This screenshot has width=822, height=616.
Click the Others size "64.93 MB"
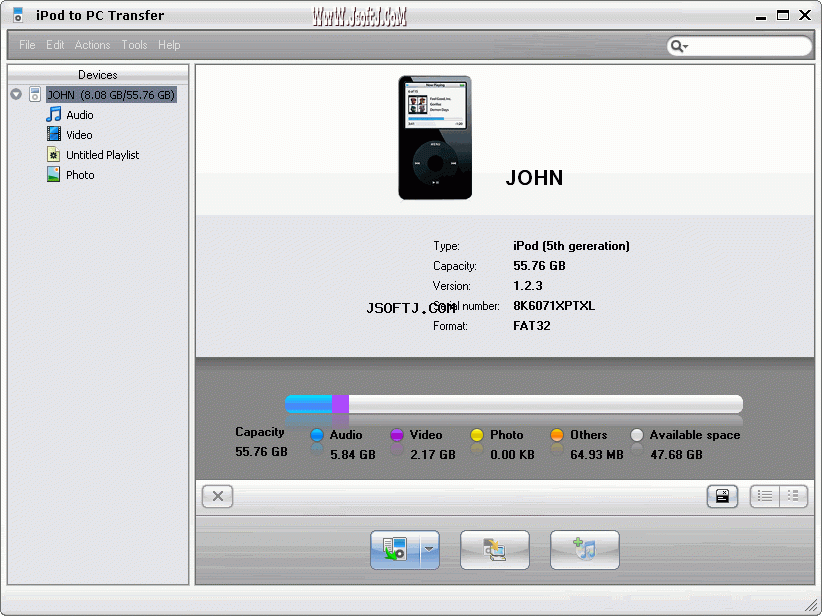pyautogui.click(x=597, y=455)
